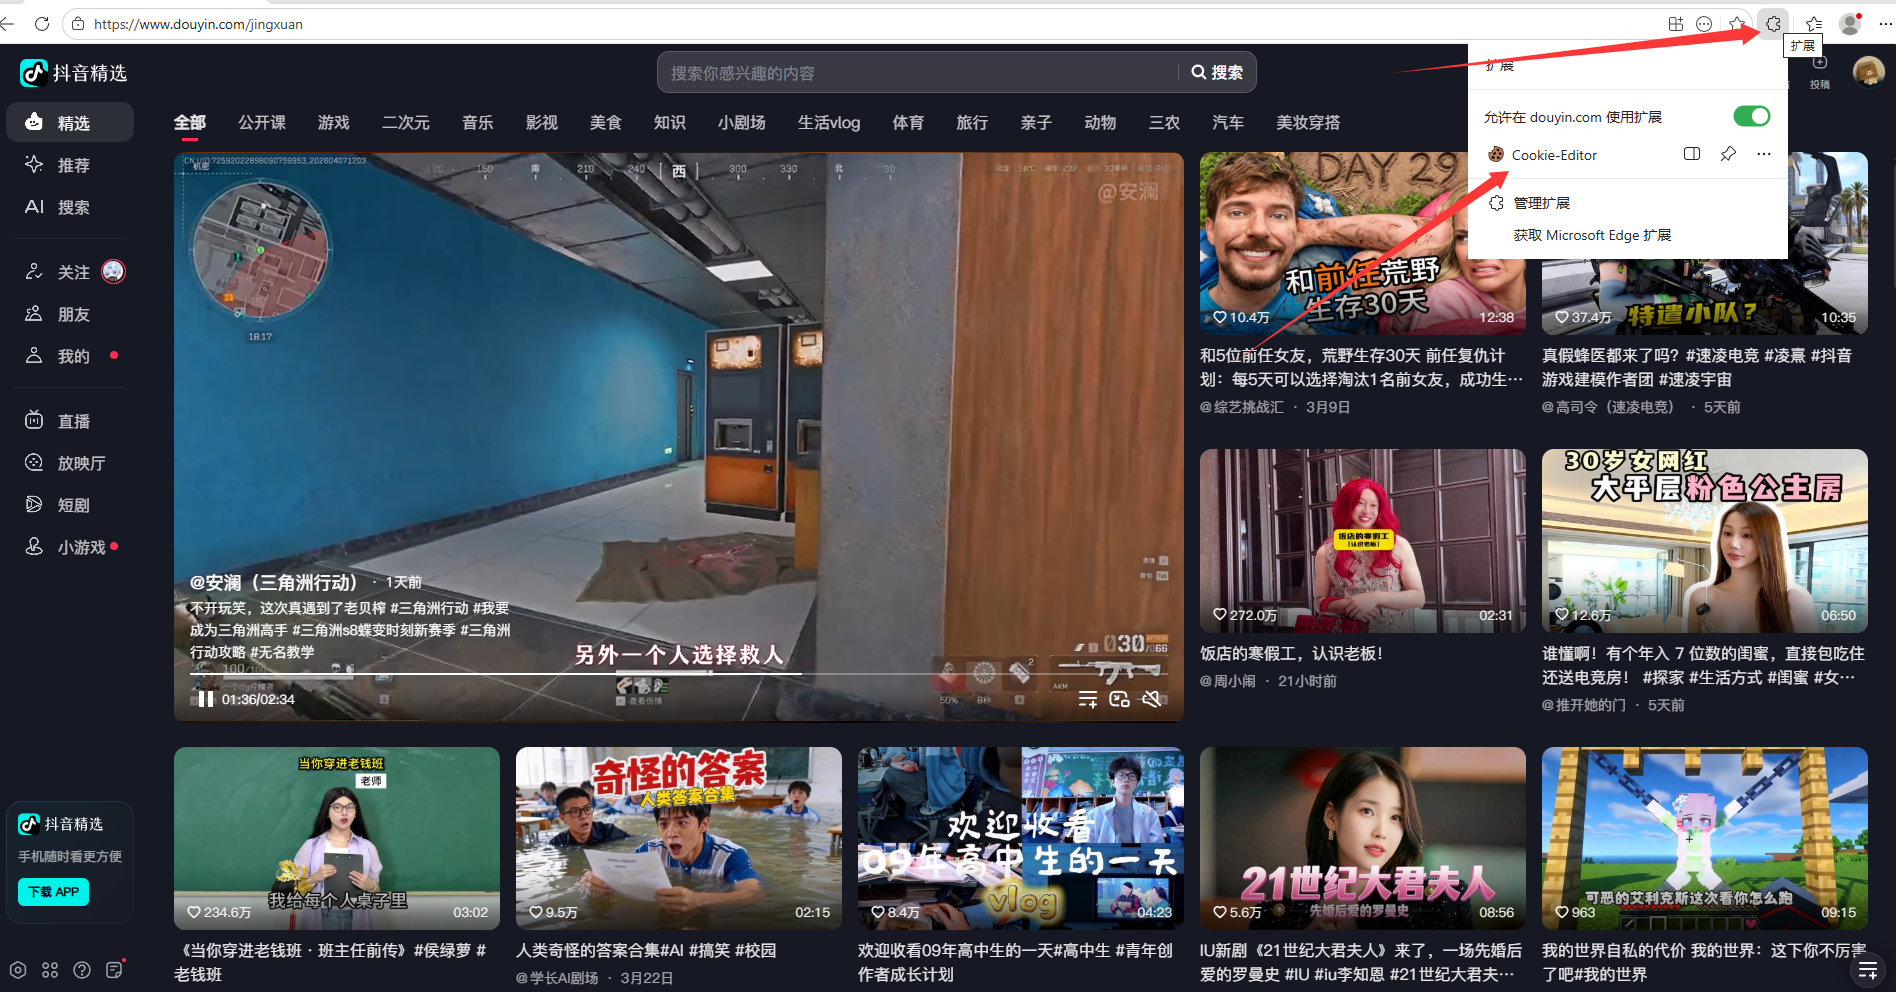Open more options for Cookie-Editor
This screenshot has width=1896, height=992.
(1763, 154)
